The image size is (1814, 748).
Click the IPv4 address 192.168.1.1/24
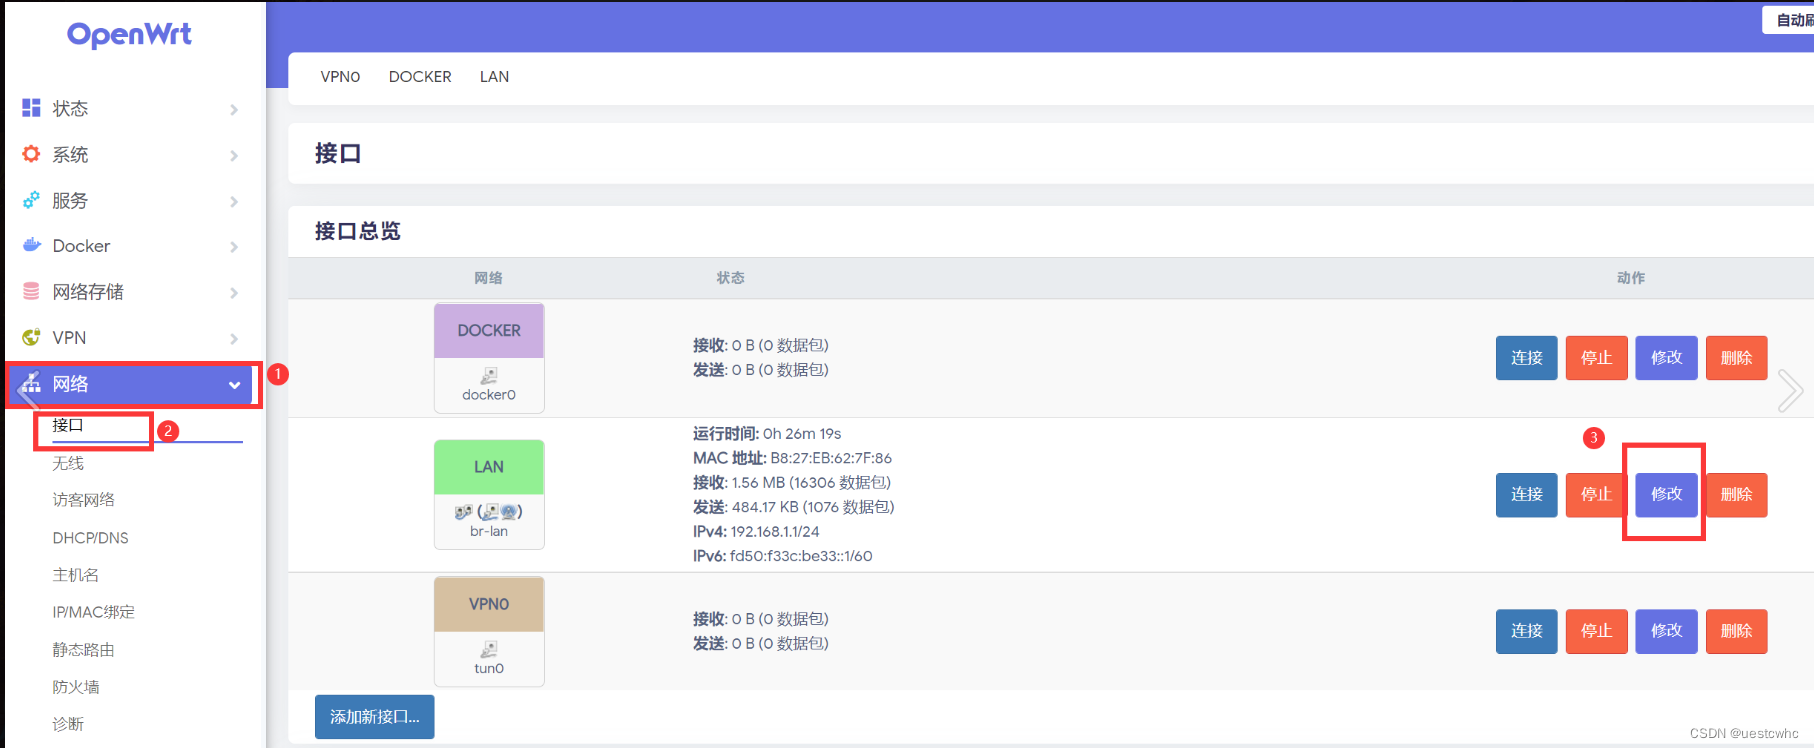775,532
